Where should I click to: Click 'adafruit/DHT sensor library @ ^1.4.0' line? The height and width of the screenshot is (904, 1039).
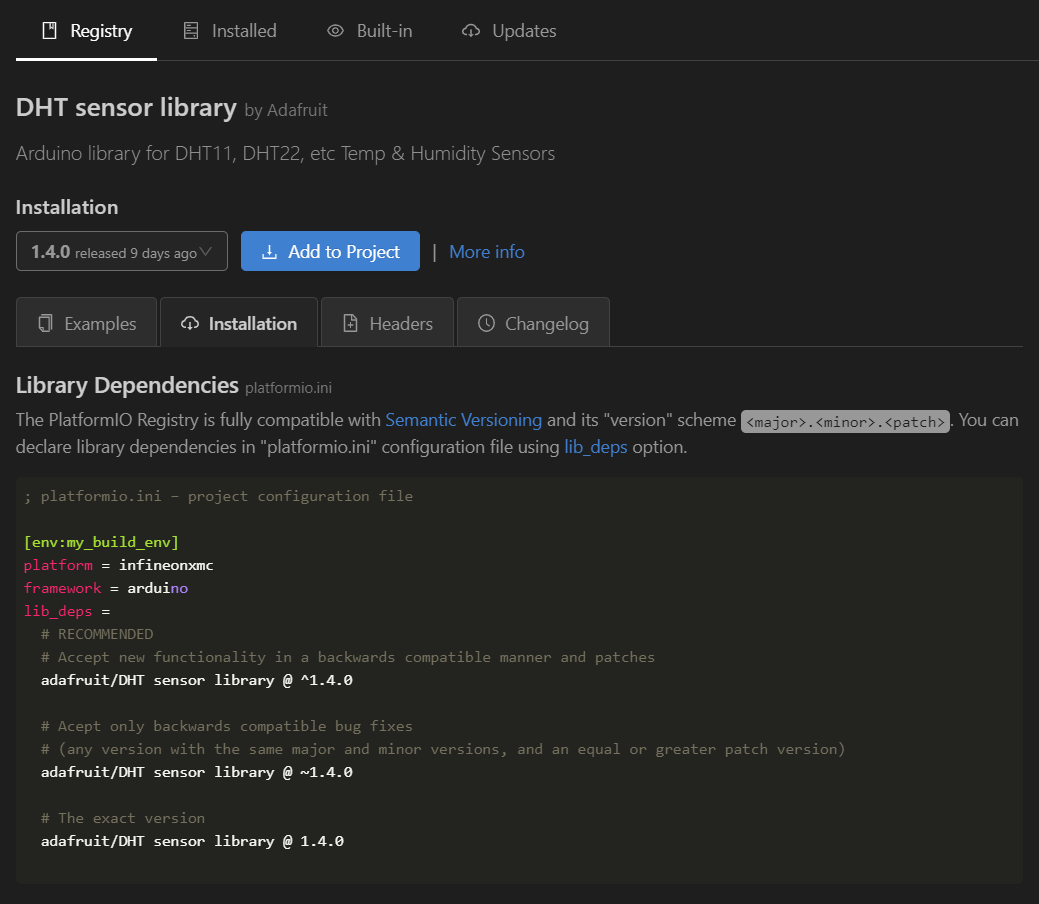pyautogui.click(x=197, y=680)
